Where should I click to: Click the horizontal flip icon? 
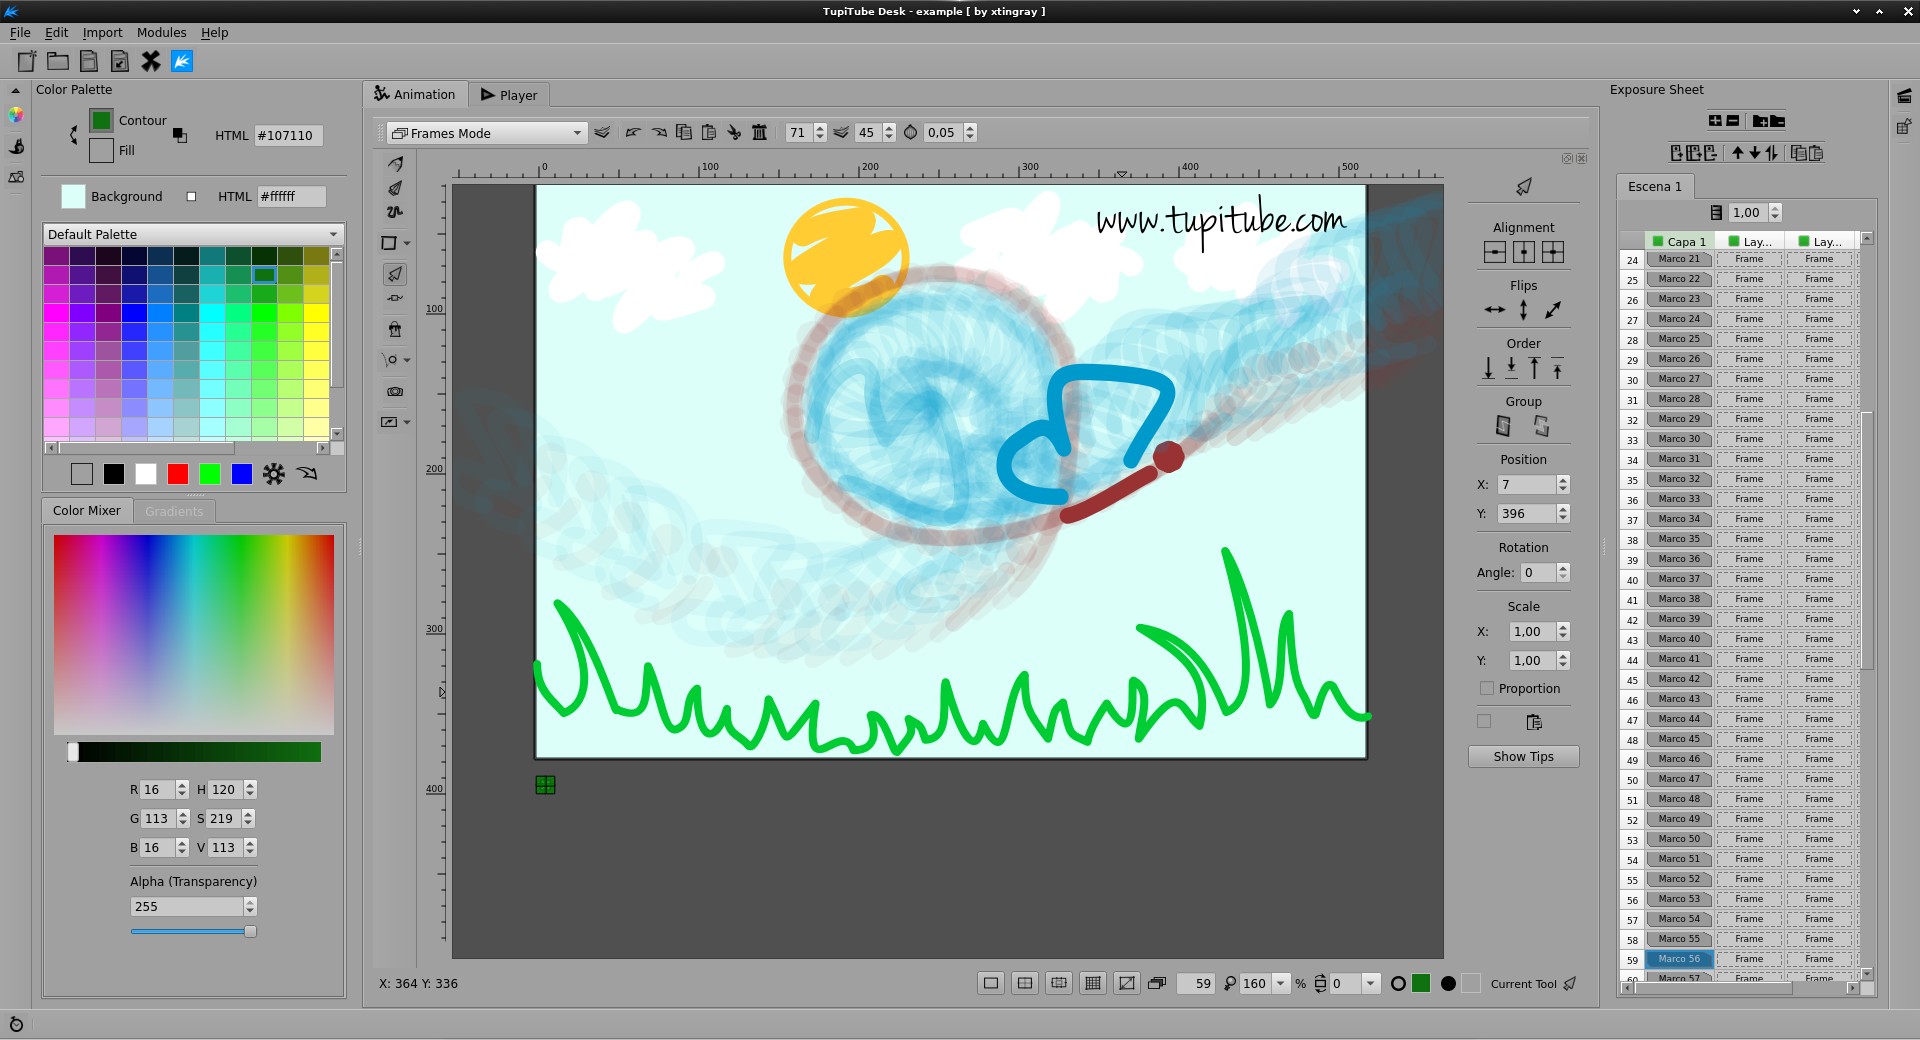(1494, 310)
